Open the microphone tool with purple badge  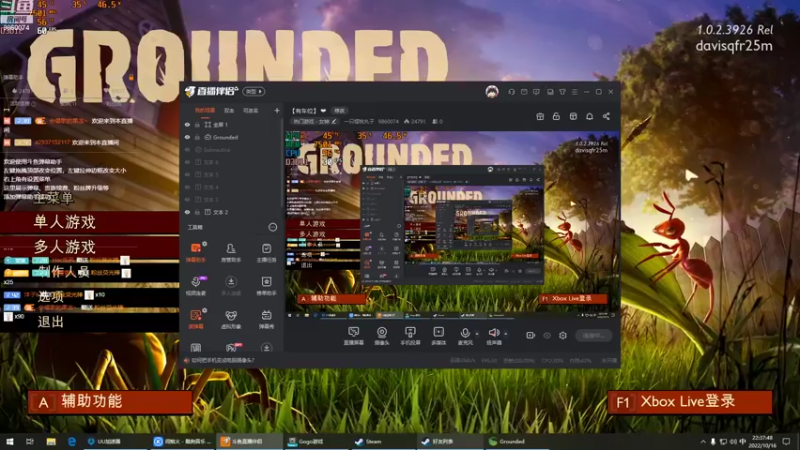tap(196, 285)
